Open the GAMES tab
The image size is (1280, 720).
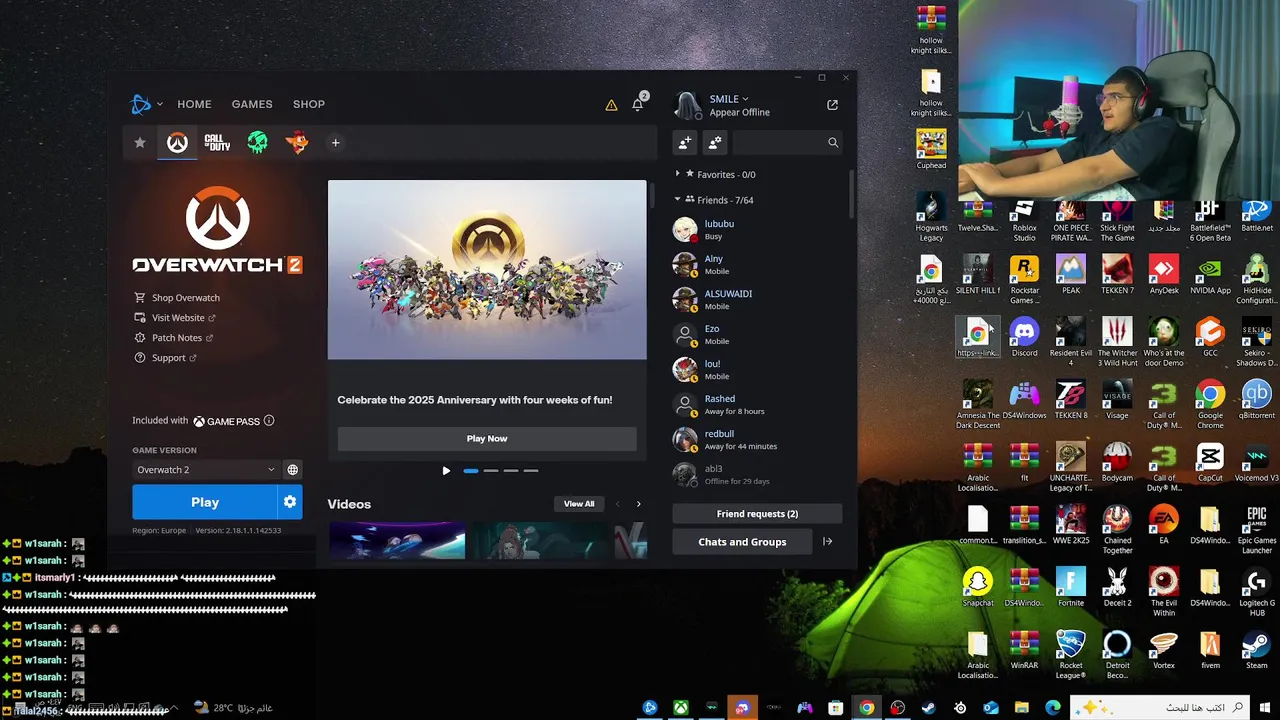coord(252,104)
